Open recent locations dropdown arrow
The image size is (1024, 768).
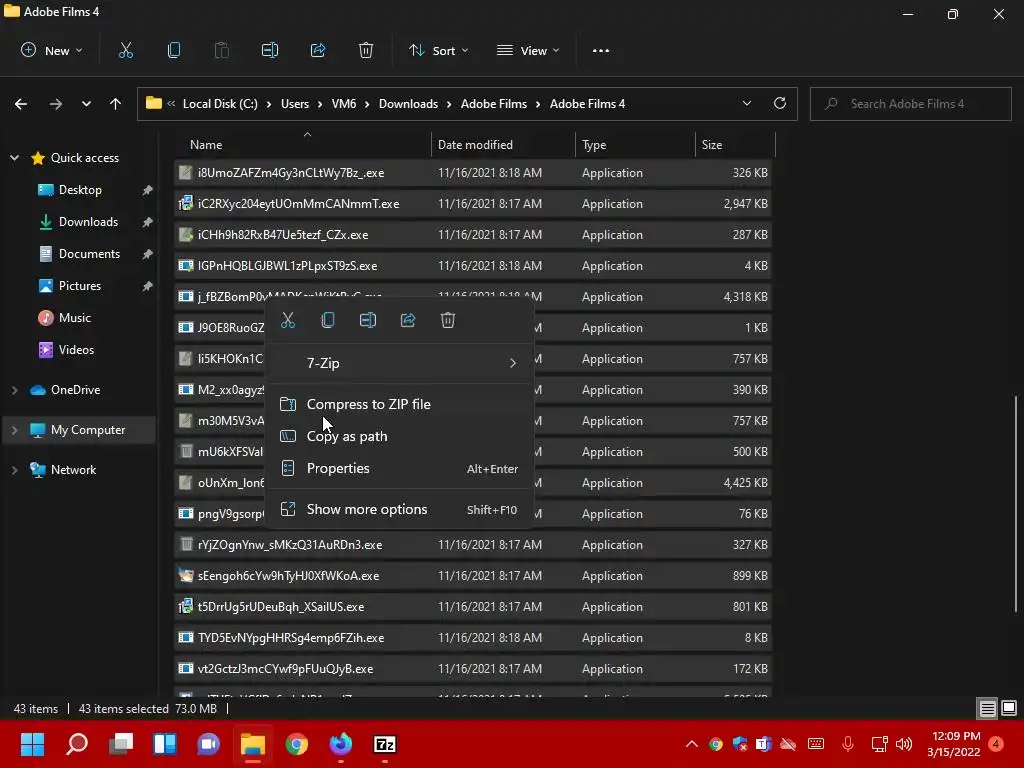(x=86, y=104)
